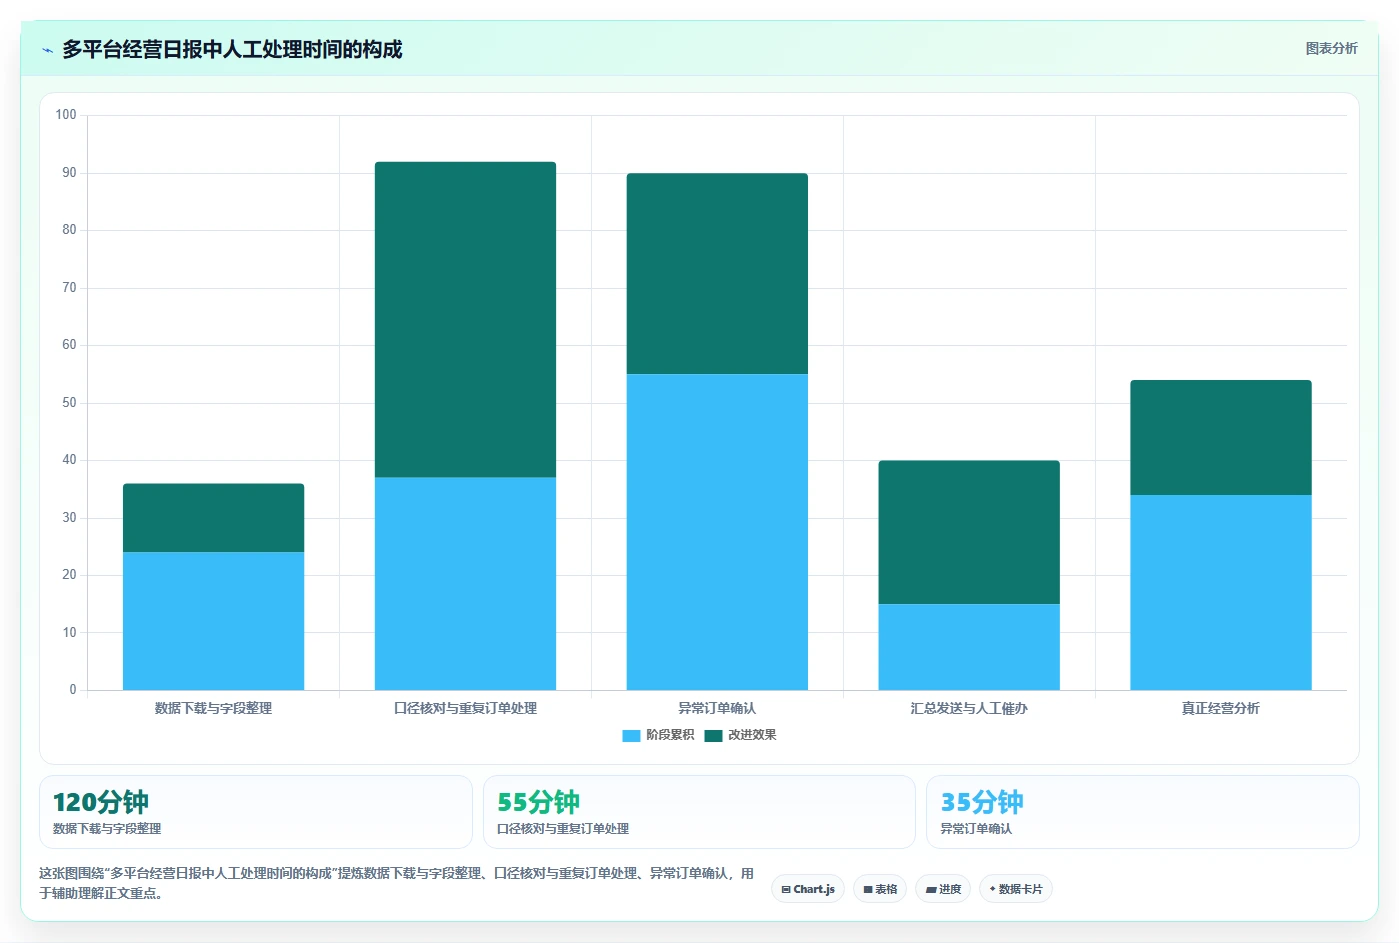The height and width of the screenshot is (943, 1399).
Task: Select the green bar segment for 数据下载与字段整理
Action: click(x=213, y=518)
